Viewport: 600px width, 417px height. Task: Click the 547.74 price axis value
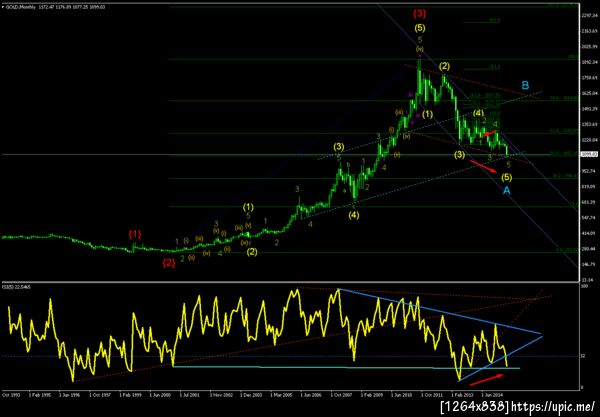(x=588, y=217)
